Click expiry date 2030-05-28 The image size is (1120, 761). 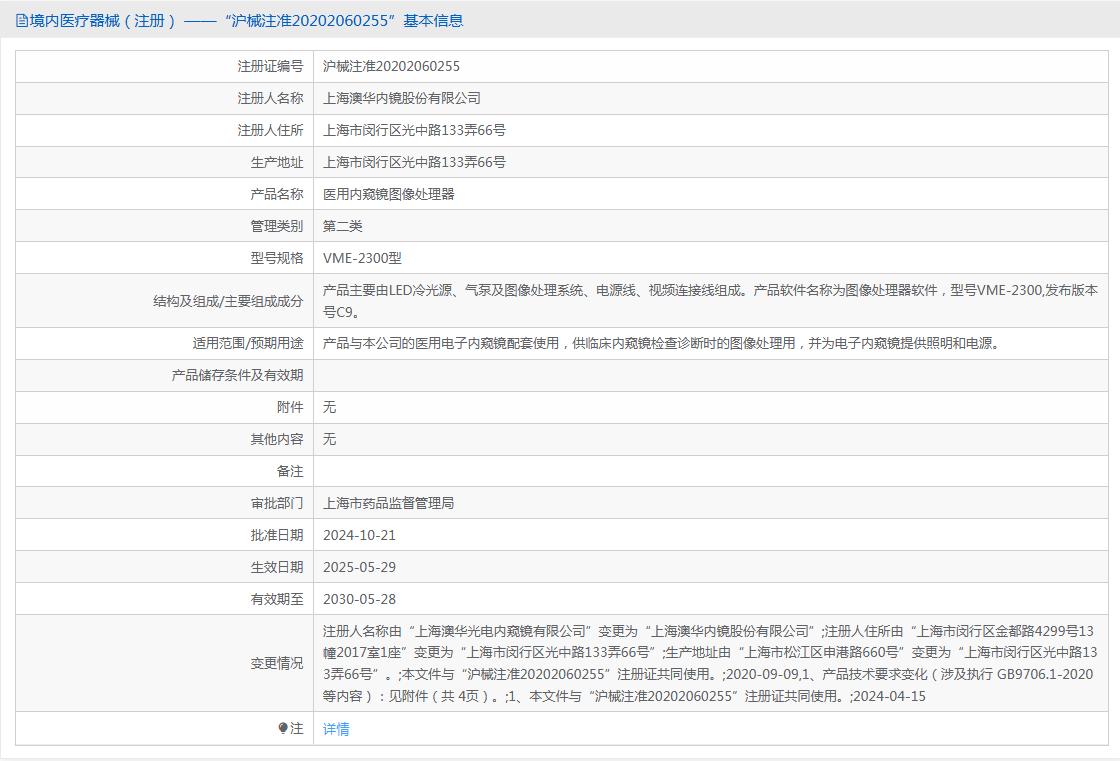[x=359, y=599]
